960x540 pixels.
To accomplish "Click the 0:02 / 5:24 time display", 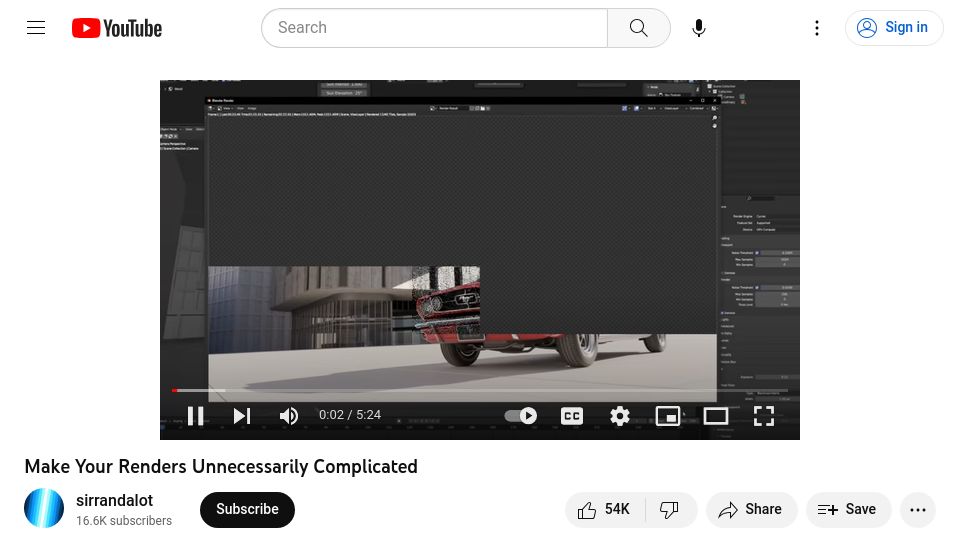I will (350, 415).
